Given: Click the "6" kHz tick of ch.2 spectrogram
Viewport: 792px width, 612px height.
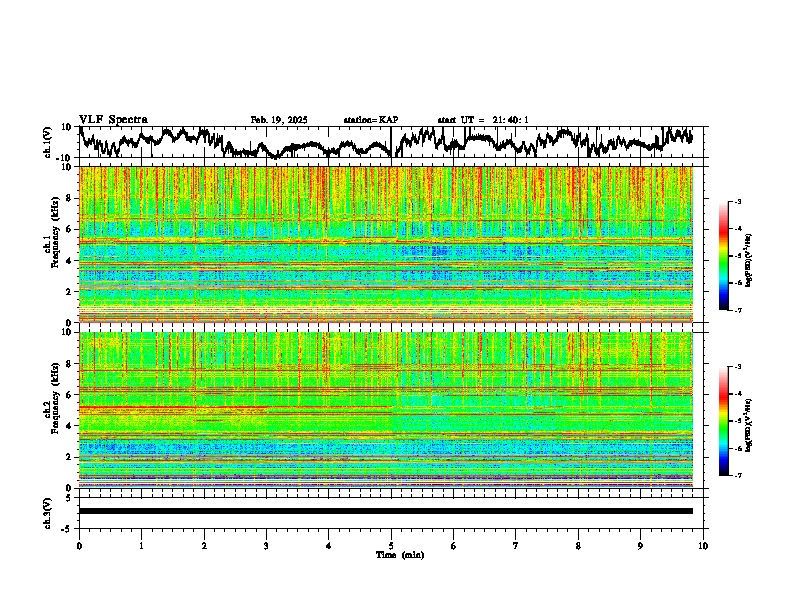Looking at the screenshot, I should (x=71, y=395).
